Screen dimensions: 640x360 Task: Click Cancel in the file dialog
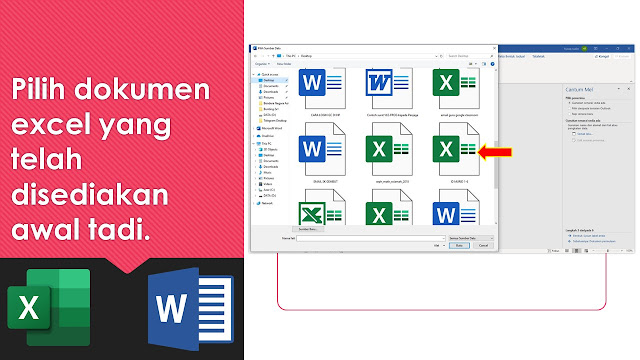pos(484,245)
